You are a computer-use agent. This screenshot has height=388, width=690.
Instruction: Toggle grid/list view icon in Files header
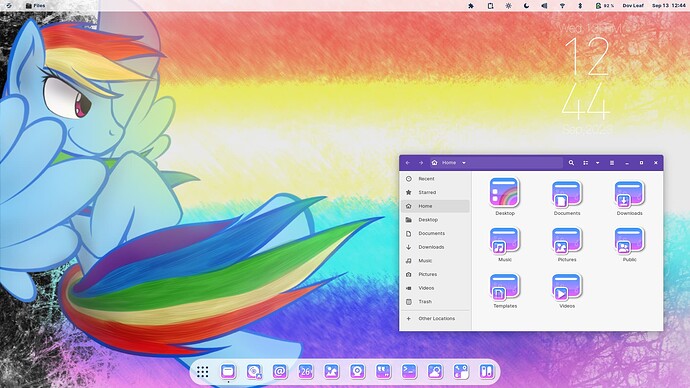586,163
